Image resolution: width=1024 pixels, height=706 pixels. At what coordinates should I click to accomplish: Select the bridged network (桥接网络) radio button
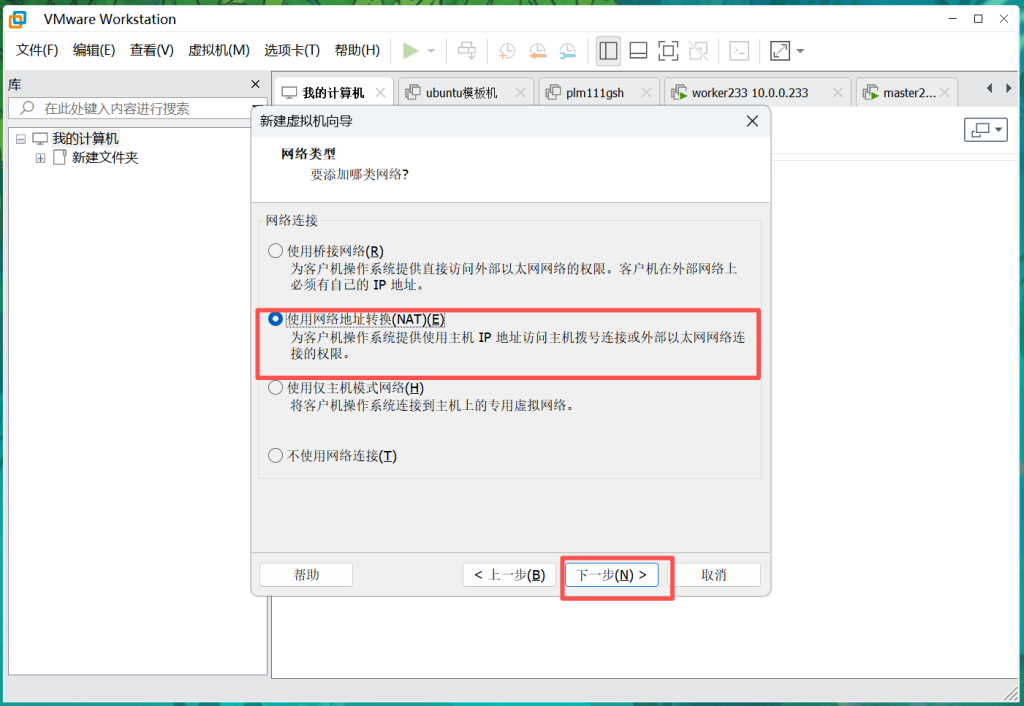[x=276, y=251]
